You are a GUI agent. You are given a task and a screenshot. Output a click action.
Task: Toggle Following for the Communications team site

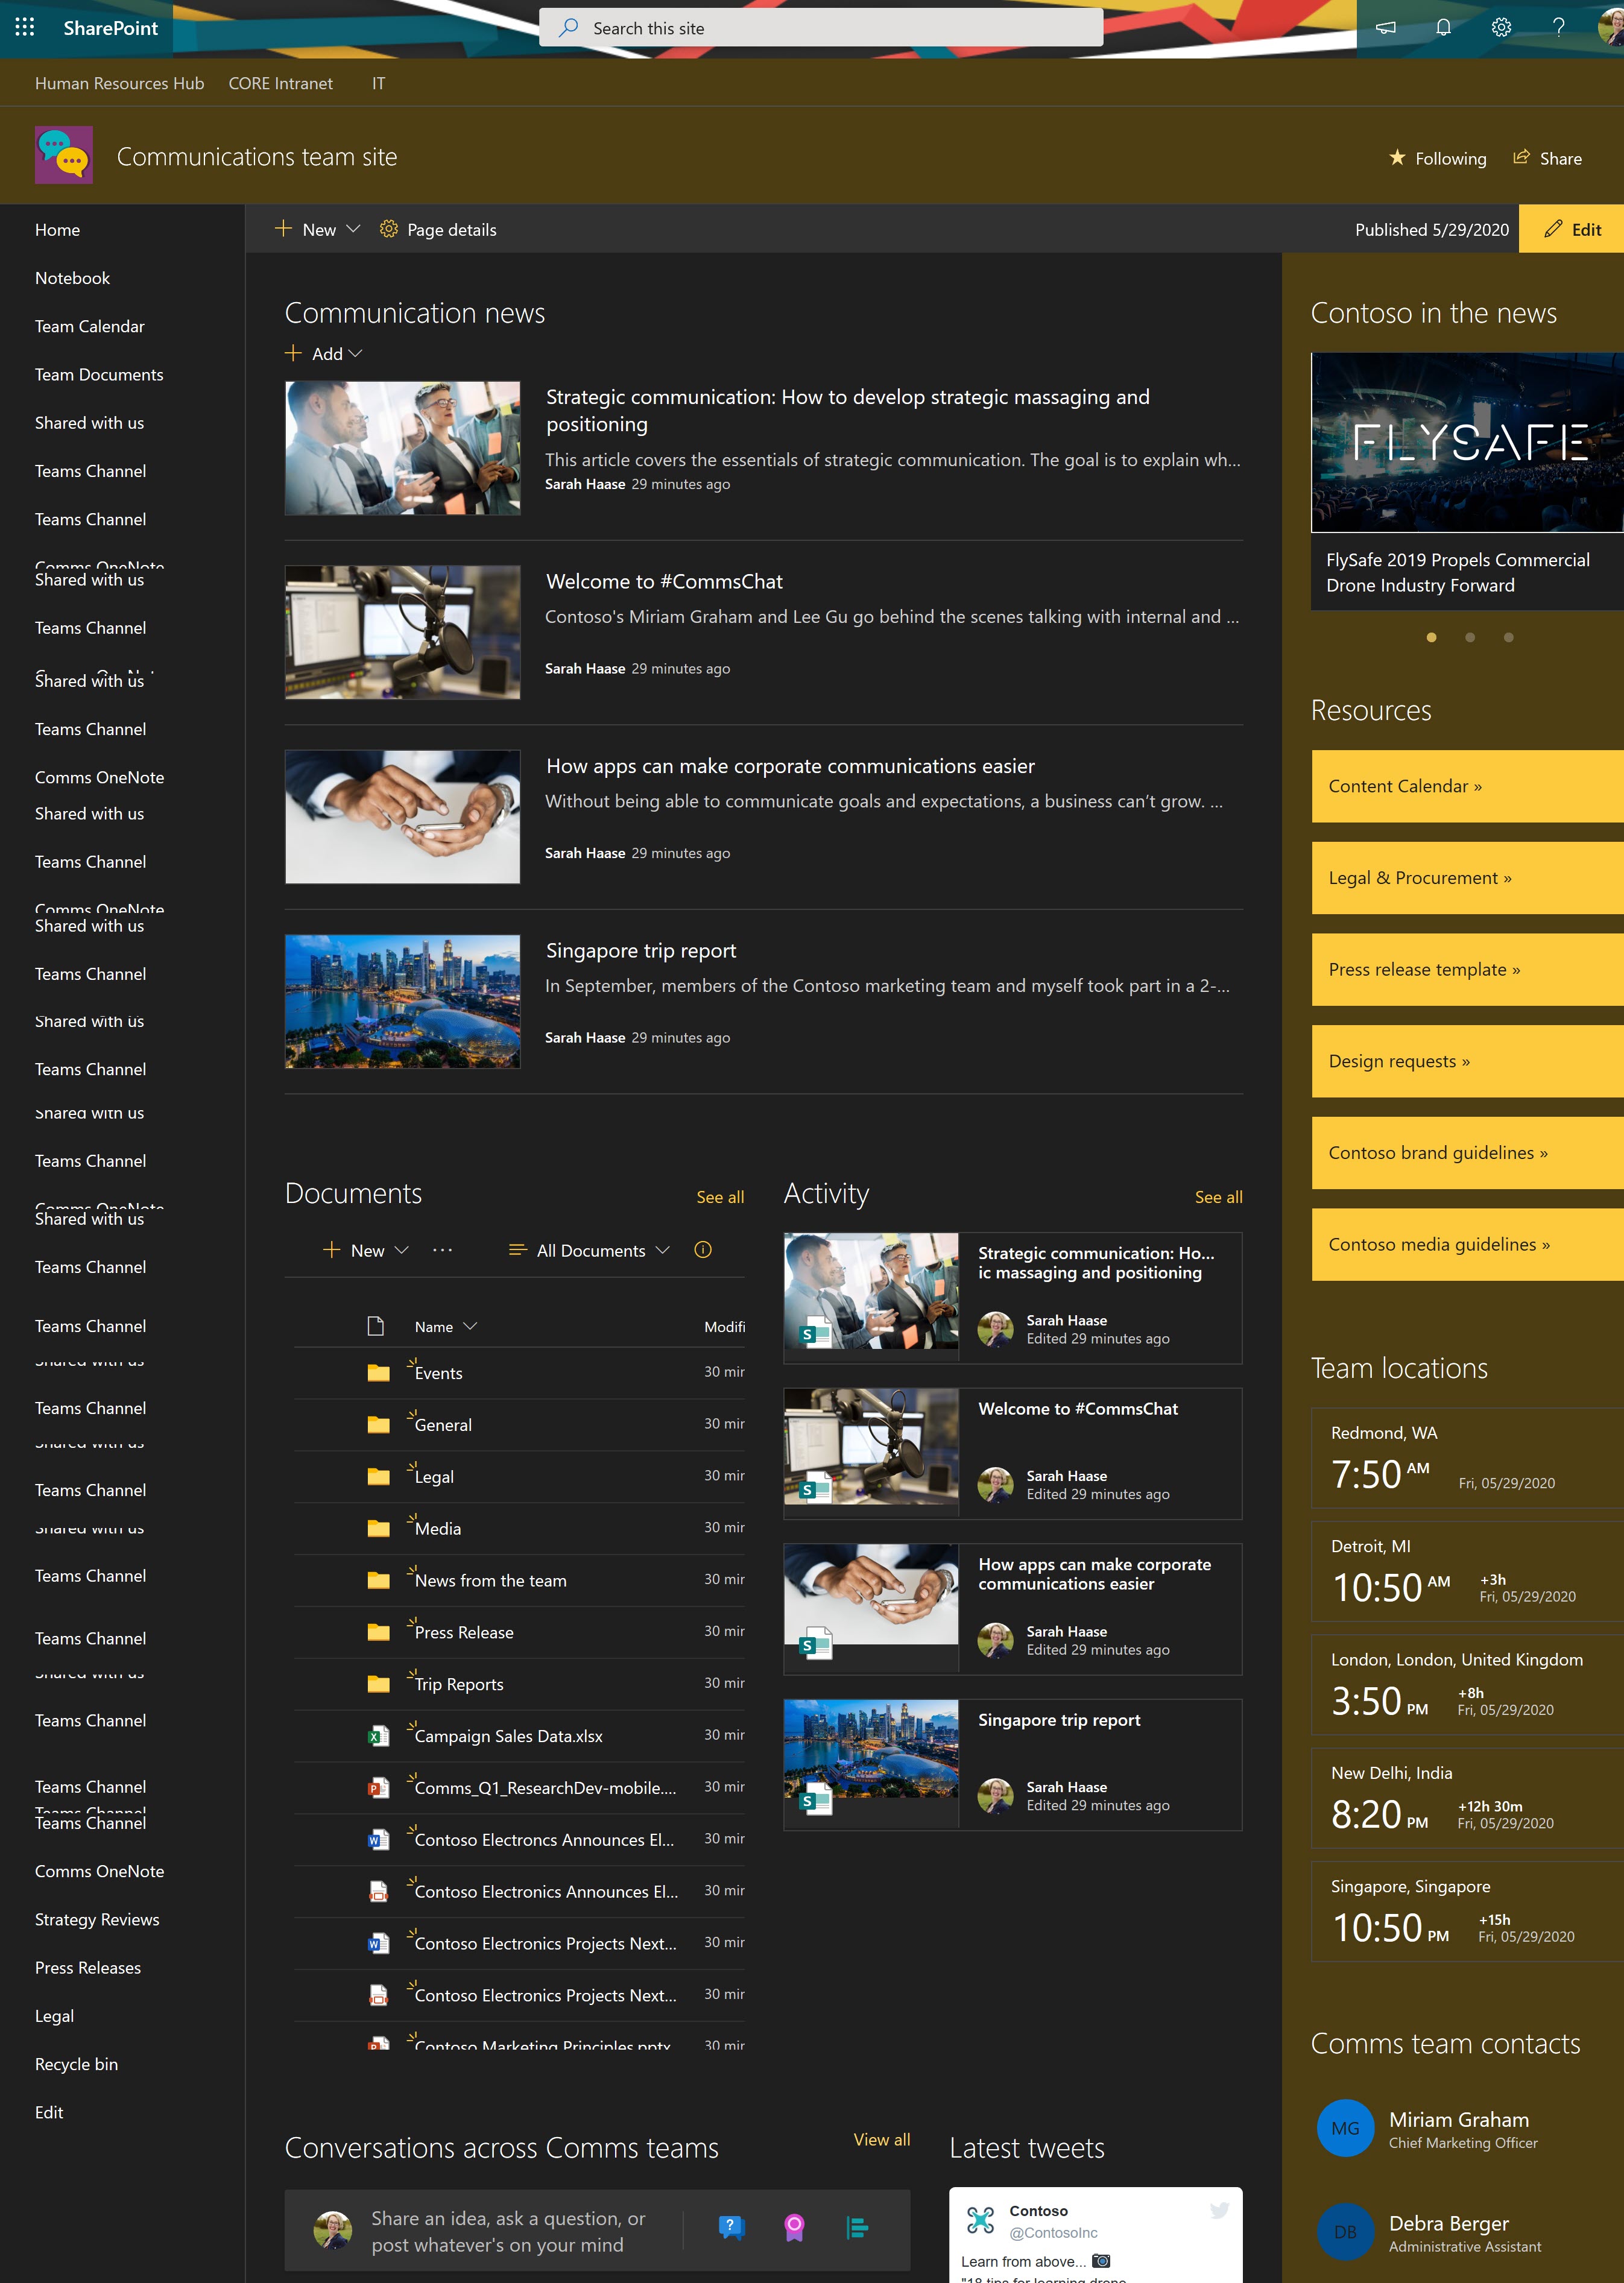tap(1438, 158)
